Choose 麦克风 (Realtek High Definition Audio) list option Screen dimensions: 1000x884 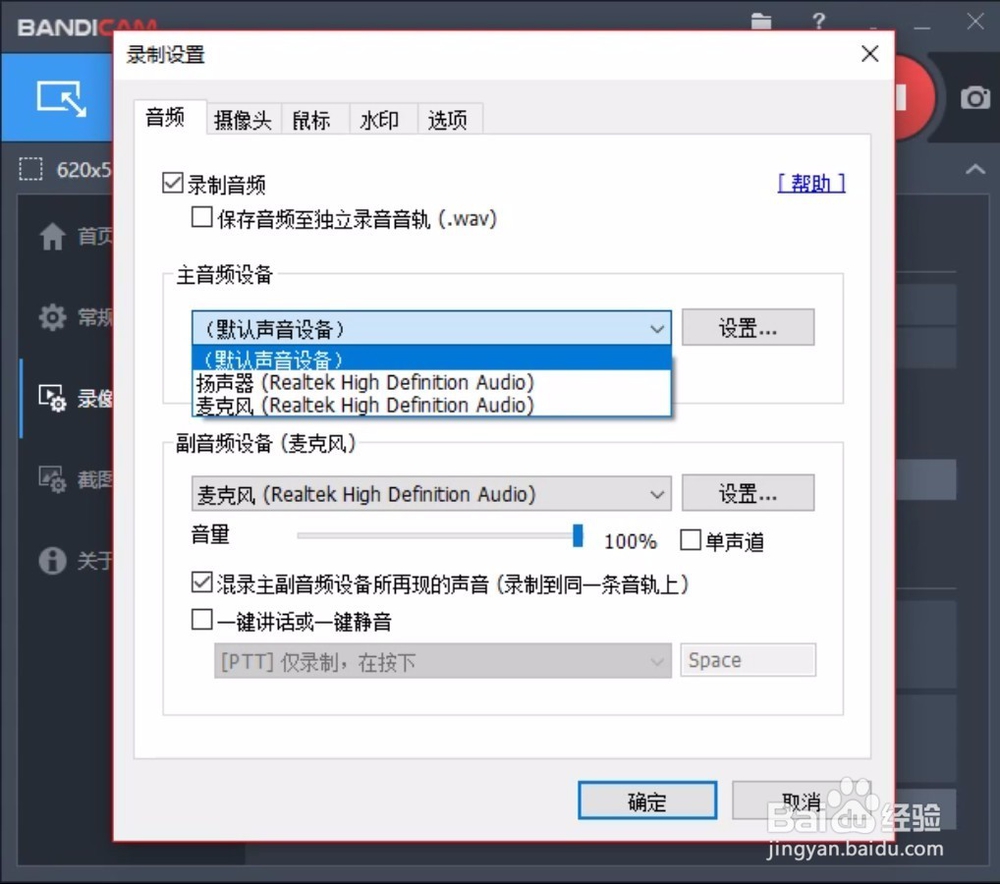pos(431,405)
